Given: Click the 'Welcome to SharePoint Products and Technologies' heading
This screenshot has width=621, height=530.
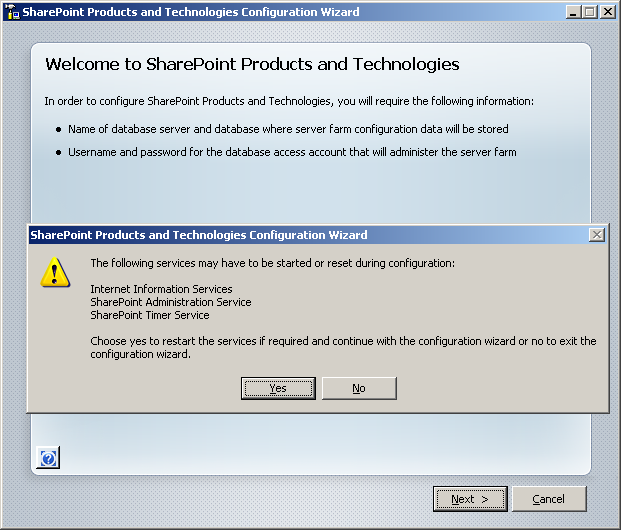Looking at the screenshot, I should click(x=252, y=64).
